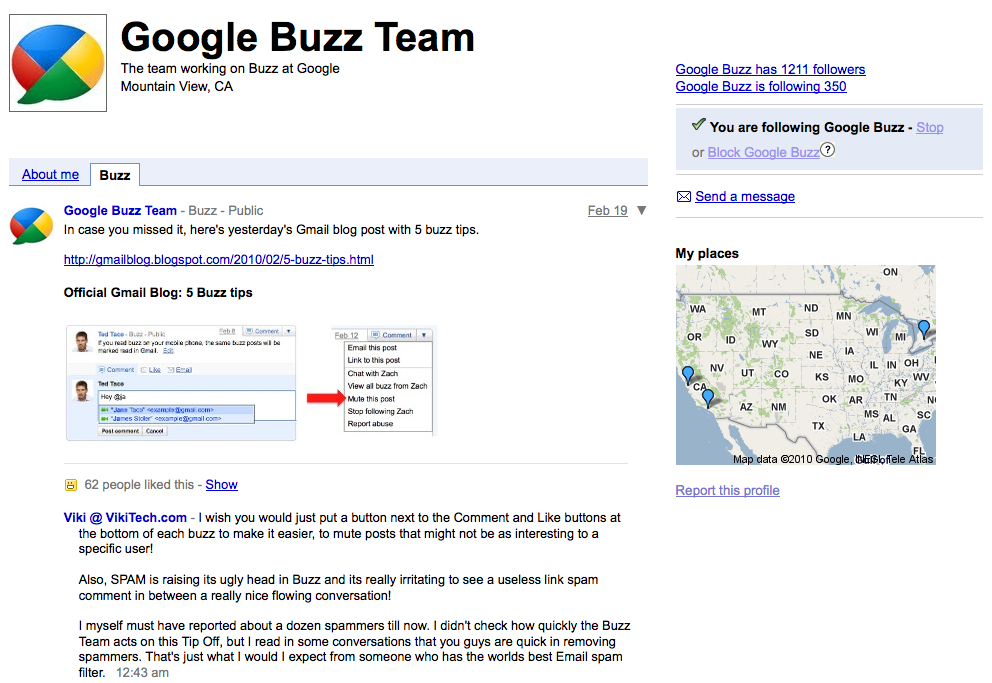
Task: Open Viki @ VikiTech.com commenter profile
Action: pos(125,518)
